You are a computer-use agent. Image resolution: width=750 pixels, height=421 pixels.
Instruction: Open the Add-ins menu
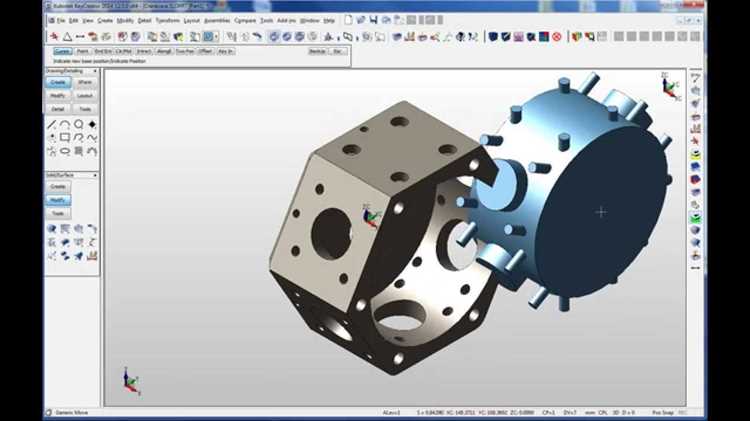tap(286, 21)
